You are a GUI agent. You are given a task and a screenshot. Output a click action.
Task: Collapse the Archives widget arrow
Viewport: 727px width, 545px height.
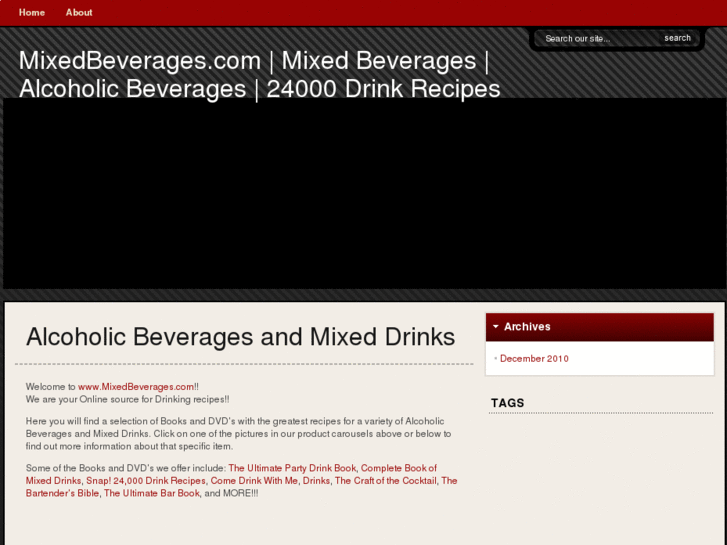[x=496, y=327]
